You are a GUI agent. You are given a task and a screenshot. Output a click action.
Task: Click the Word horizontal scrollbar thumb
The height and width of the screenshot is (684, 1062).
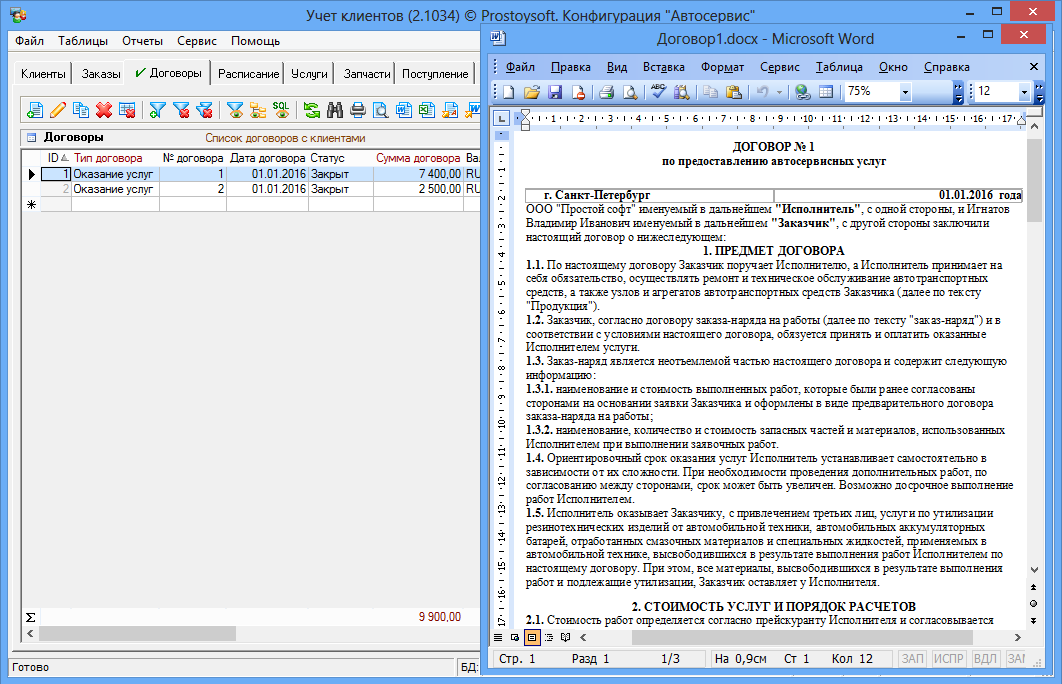click(x=802, y=637)
